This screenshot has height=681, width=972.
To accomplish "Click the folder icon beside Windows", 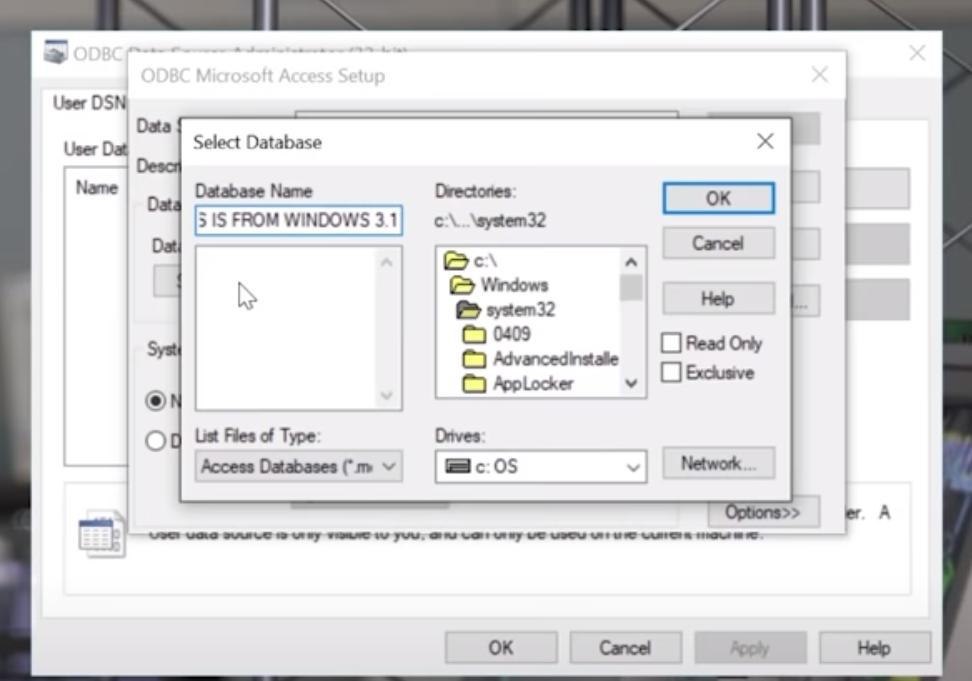I will click(462, 285).
